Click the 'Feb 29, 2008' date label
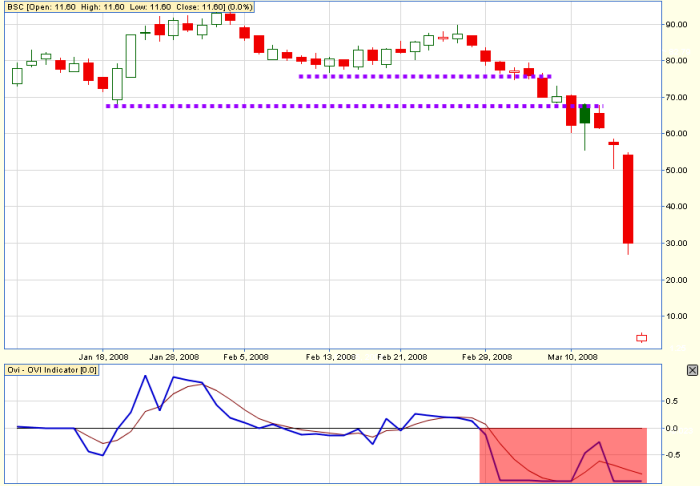The width and height of the screenshot is (700, 486). (487, 357)
